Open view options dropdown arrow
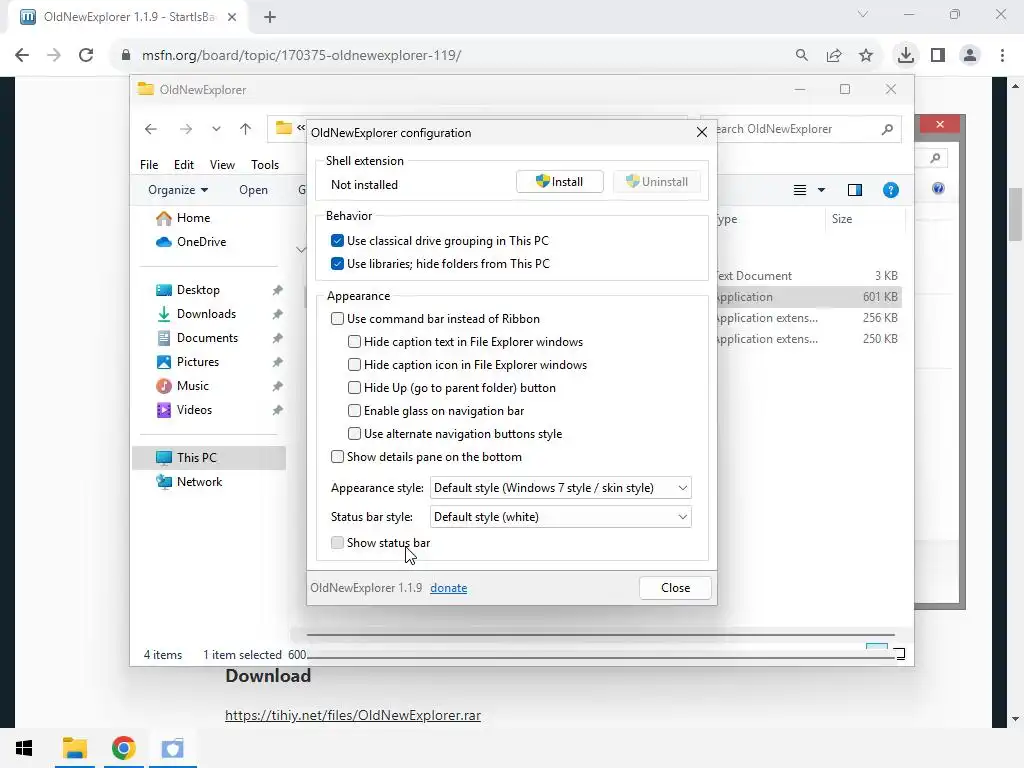Viewport: 1024px width, 768px height. tap(822, 190)
